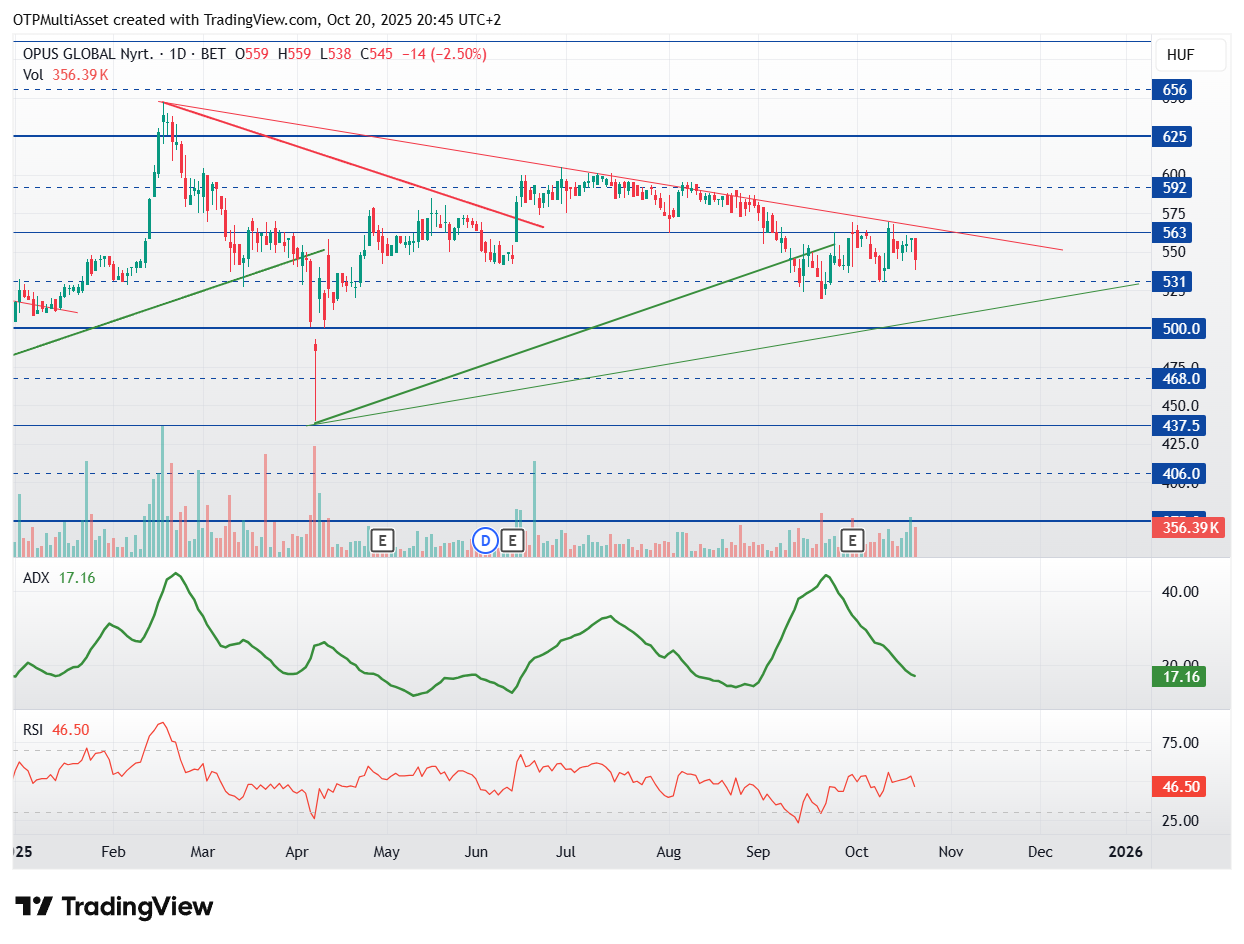Click the Vol indicator legend
Viewport: 1244px width, 944px height.
point(65,74)
